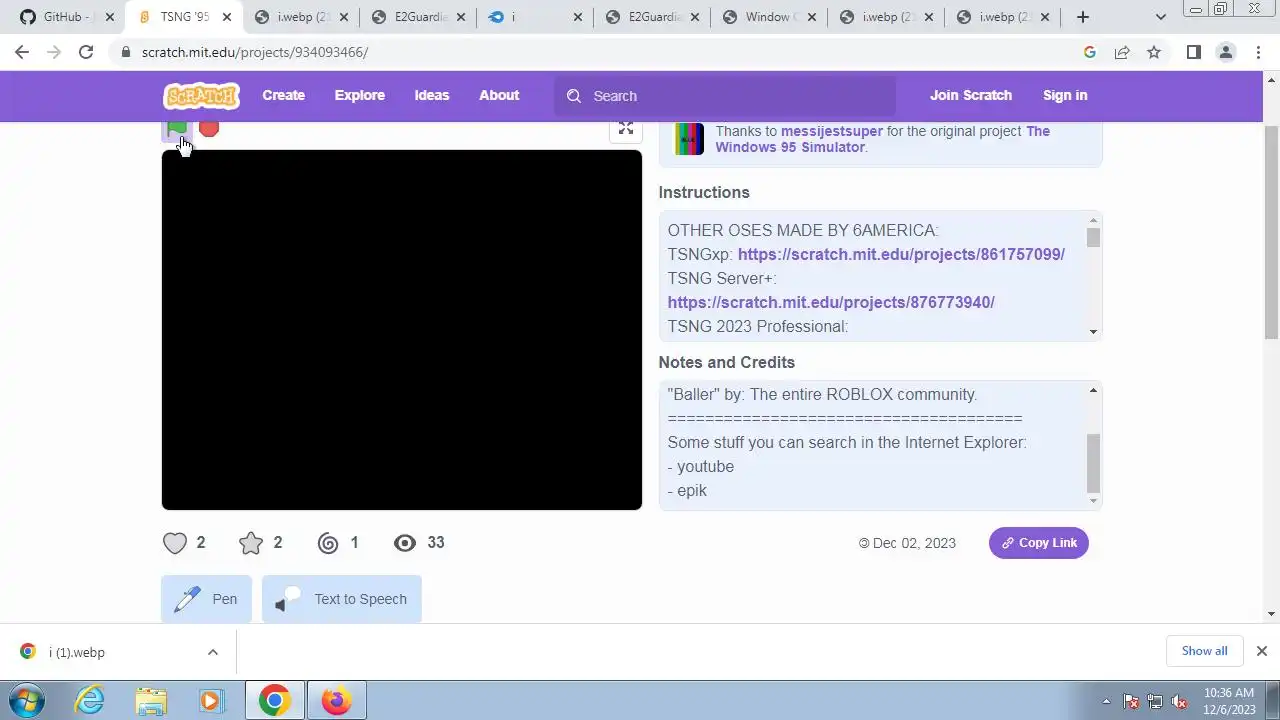Open a new tab with plus button
1280x720 pixels.
[x=1082, y=17]
